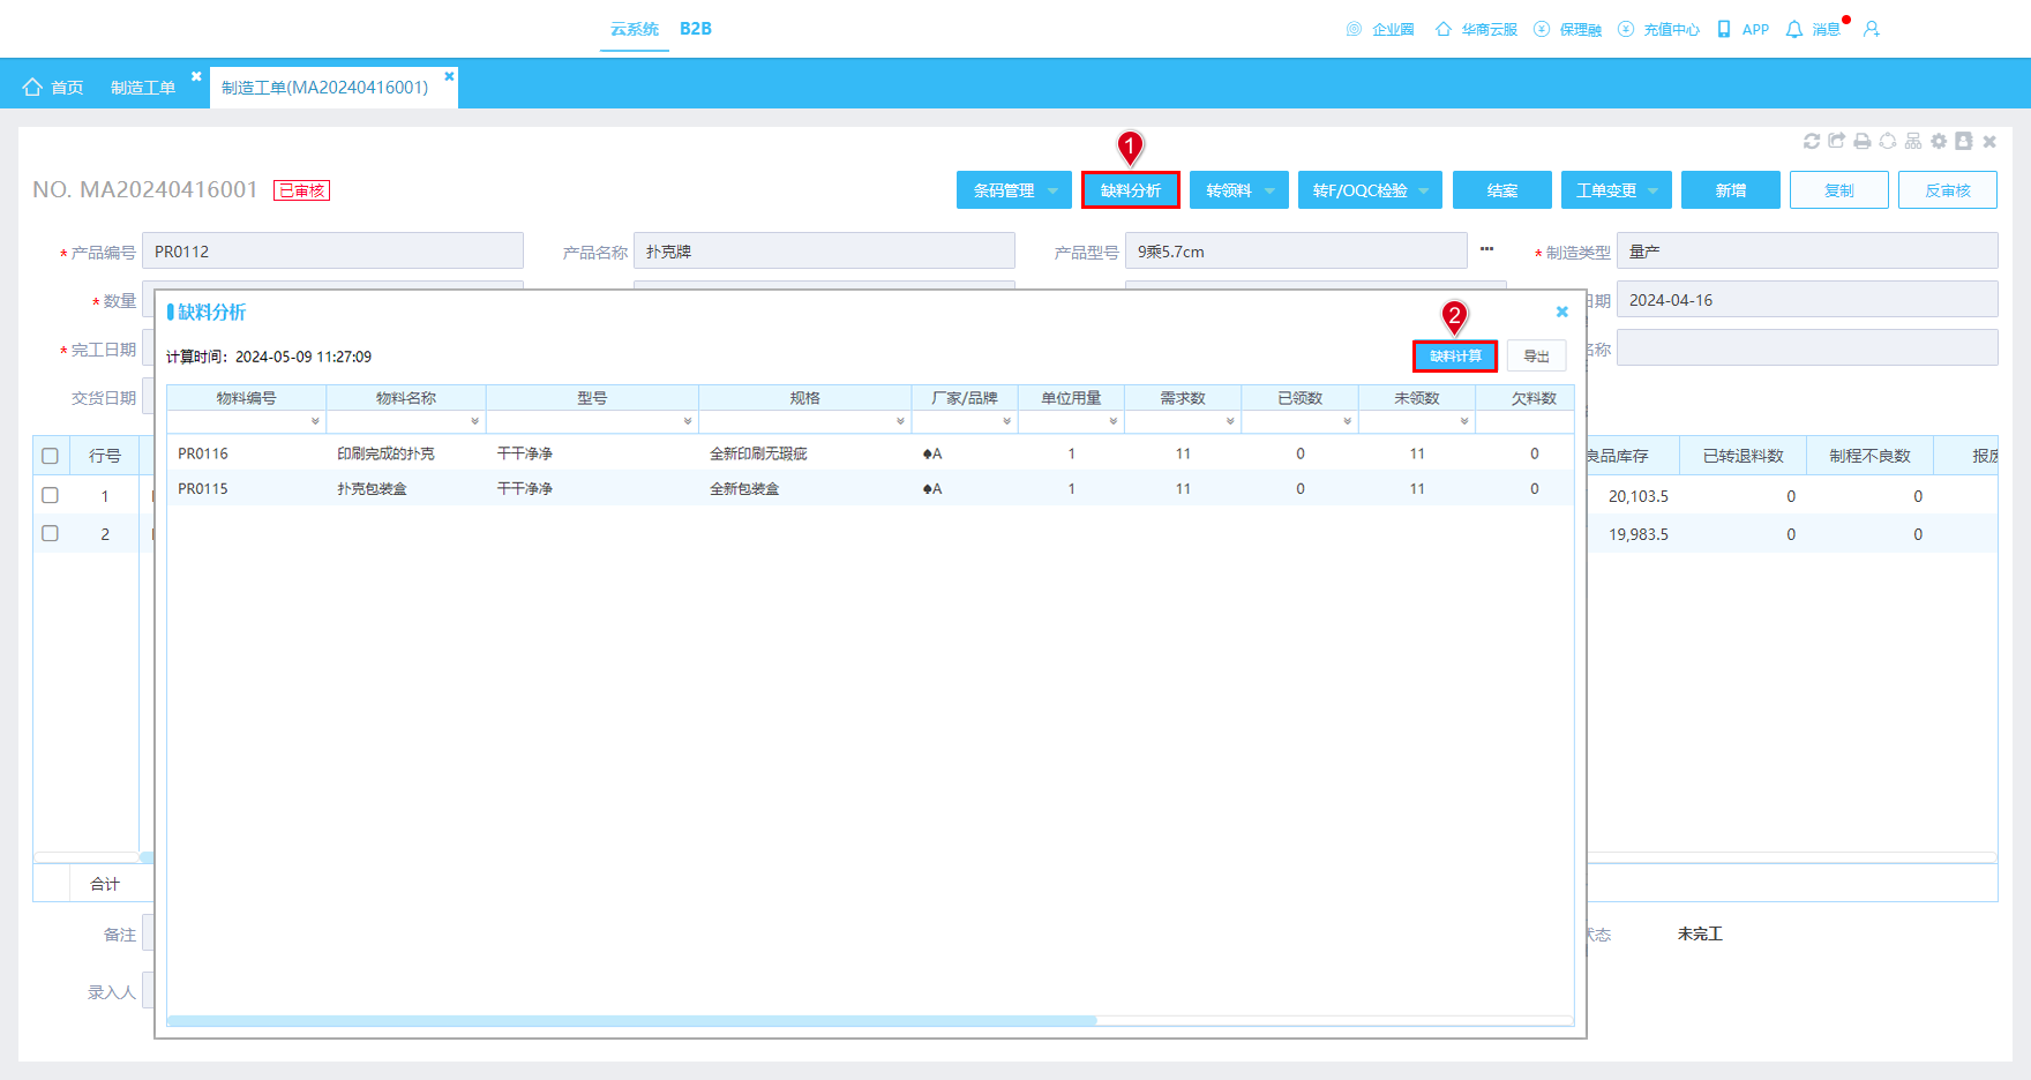Image resolution: width=2031 pixels, height=1080 pixels.
Task: Click the three-dots button after 产品型号
Action: (1487, 250)
